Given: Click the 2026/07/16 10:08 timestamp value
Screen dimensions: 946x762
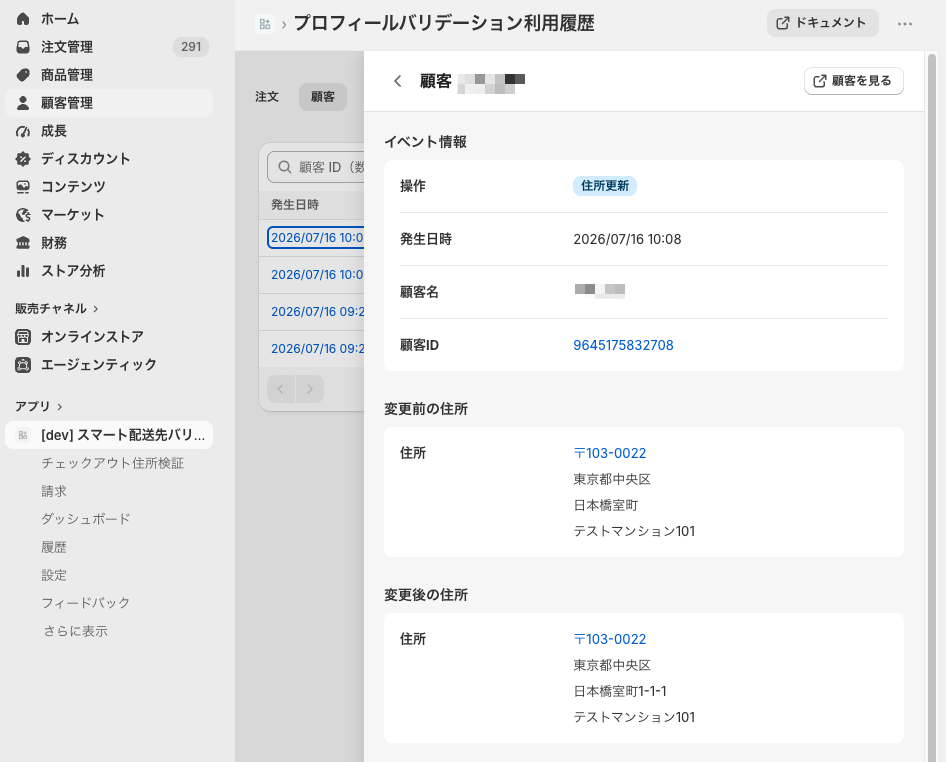Looking at the screenshot, I should [x=627, y=239].
